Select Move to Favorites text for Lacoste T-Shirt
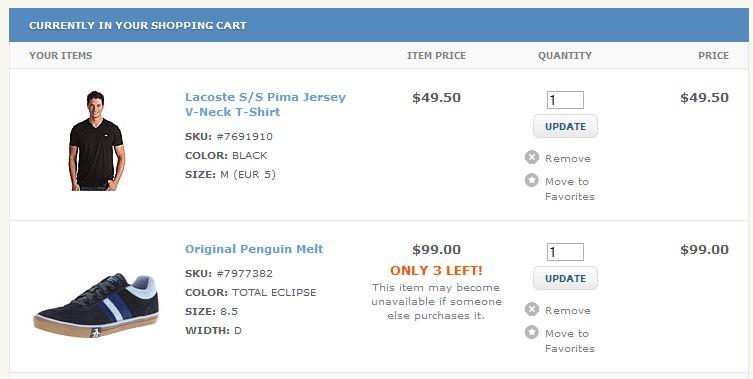This screenshot has height=379, width=753. point(570,189)
